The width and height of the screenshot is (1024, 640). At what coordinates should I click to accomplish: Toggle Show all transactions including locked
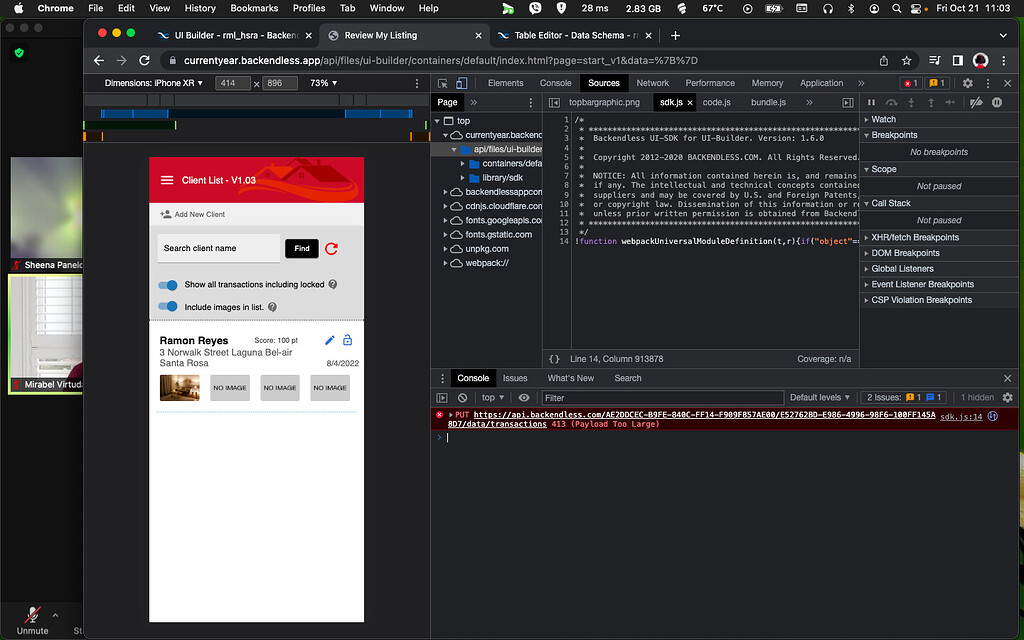click(x=168, y=285)
